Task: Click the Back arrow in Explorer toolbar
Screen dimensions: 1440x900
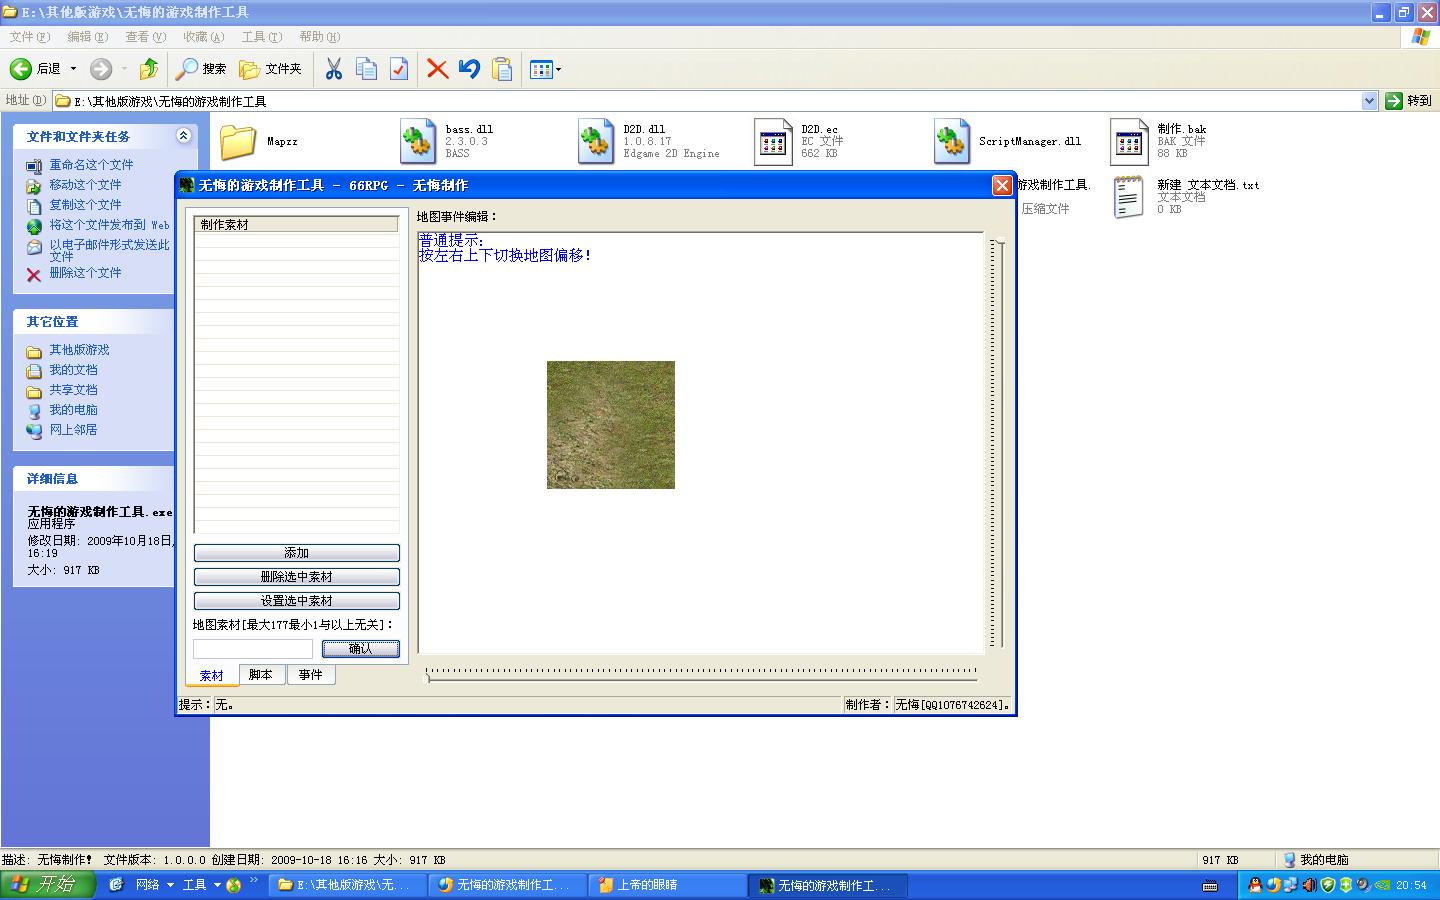Action: tap(21, 69)
